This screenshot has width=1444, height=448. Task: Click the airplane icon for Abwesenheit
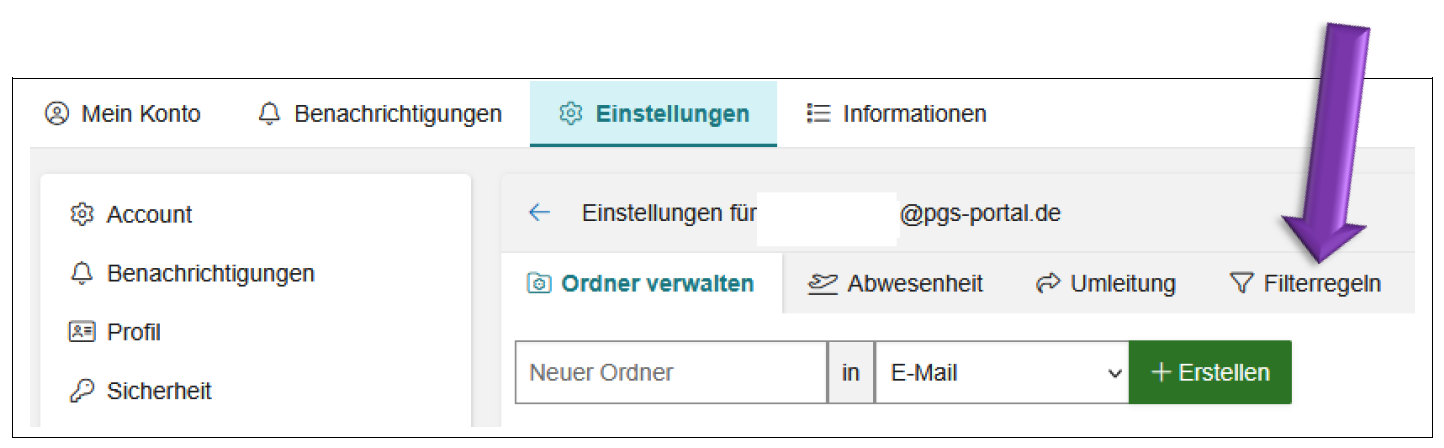[x=822, y=284]
